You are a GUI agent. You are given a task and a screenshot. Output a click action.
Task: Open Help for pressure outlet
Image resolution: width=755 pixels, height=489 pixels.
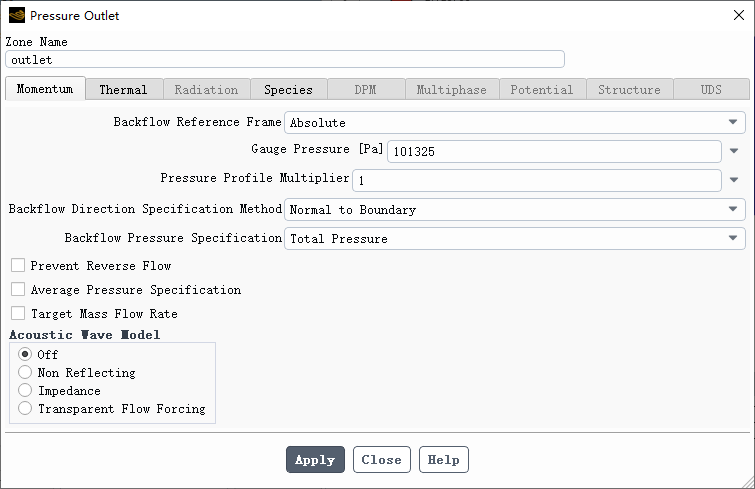tap(443, 460)
